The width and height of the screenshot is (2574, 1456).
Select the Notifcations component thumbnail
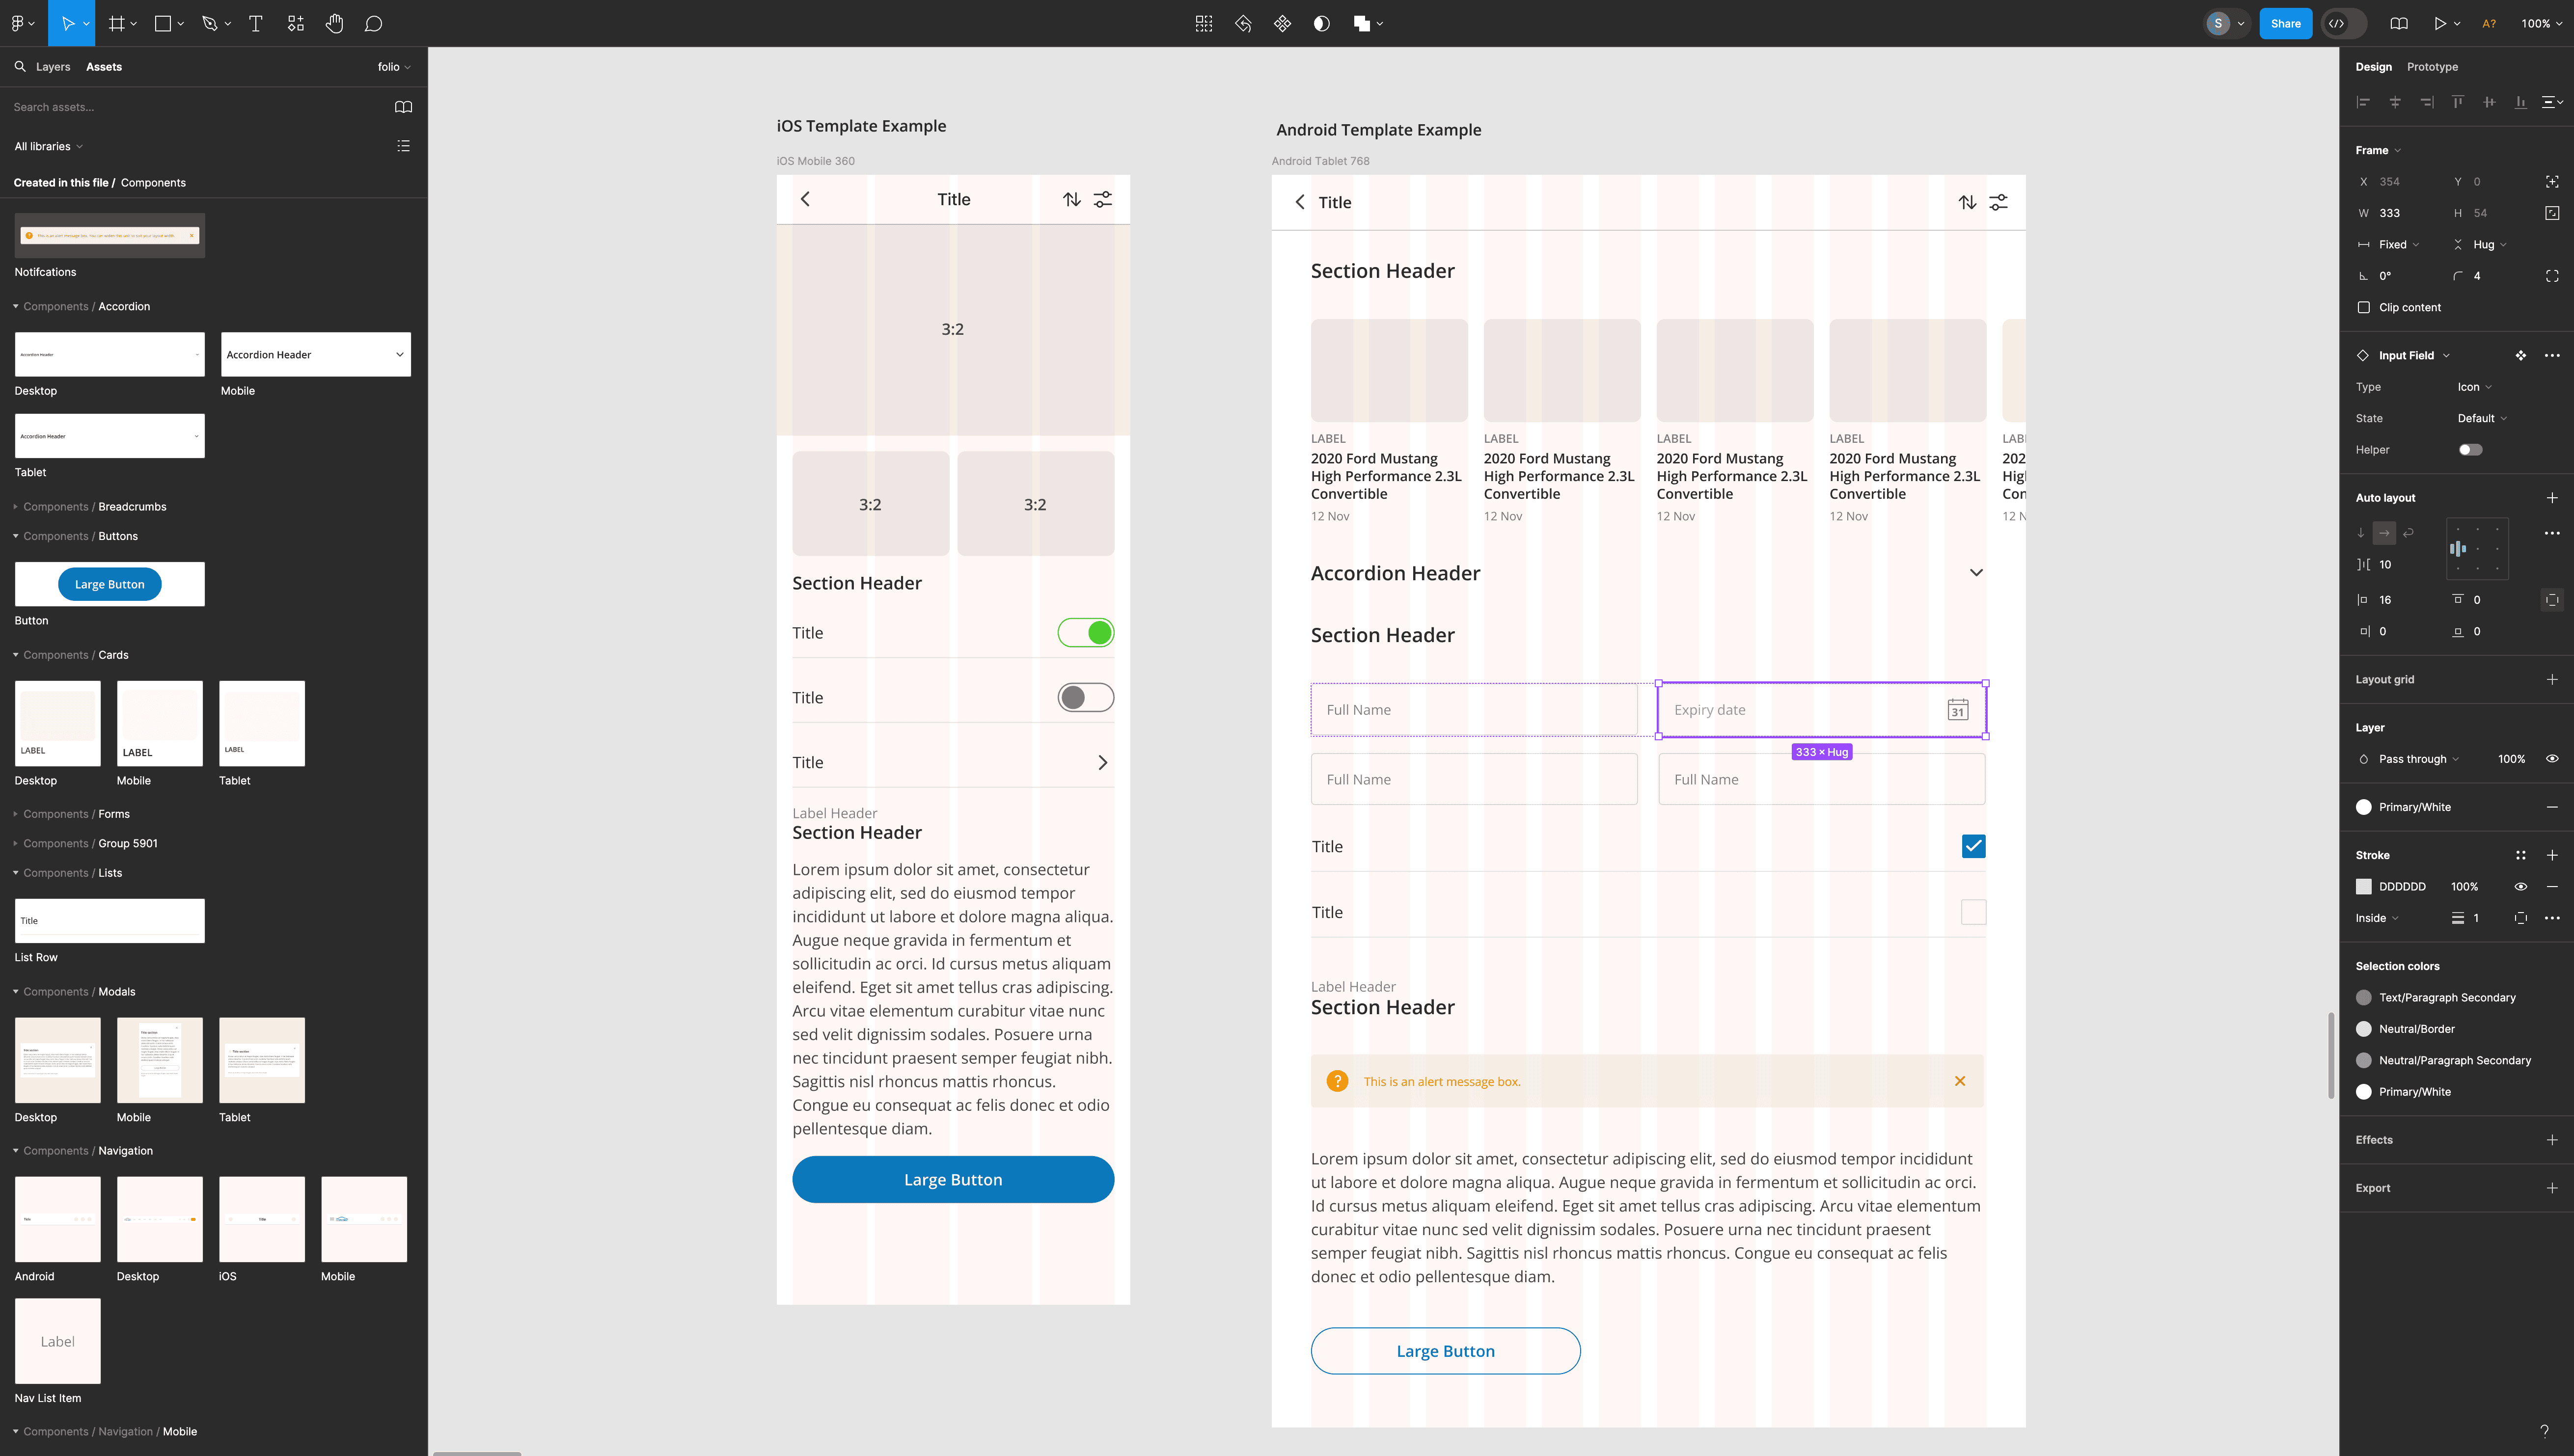tap(110, 236)
